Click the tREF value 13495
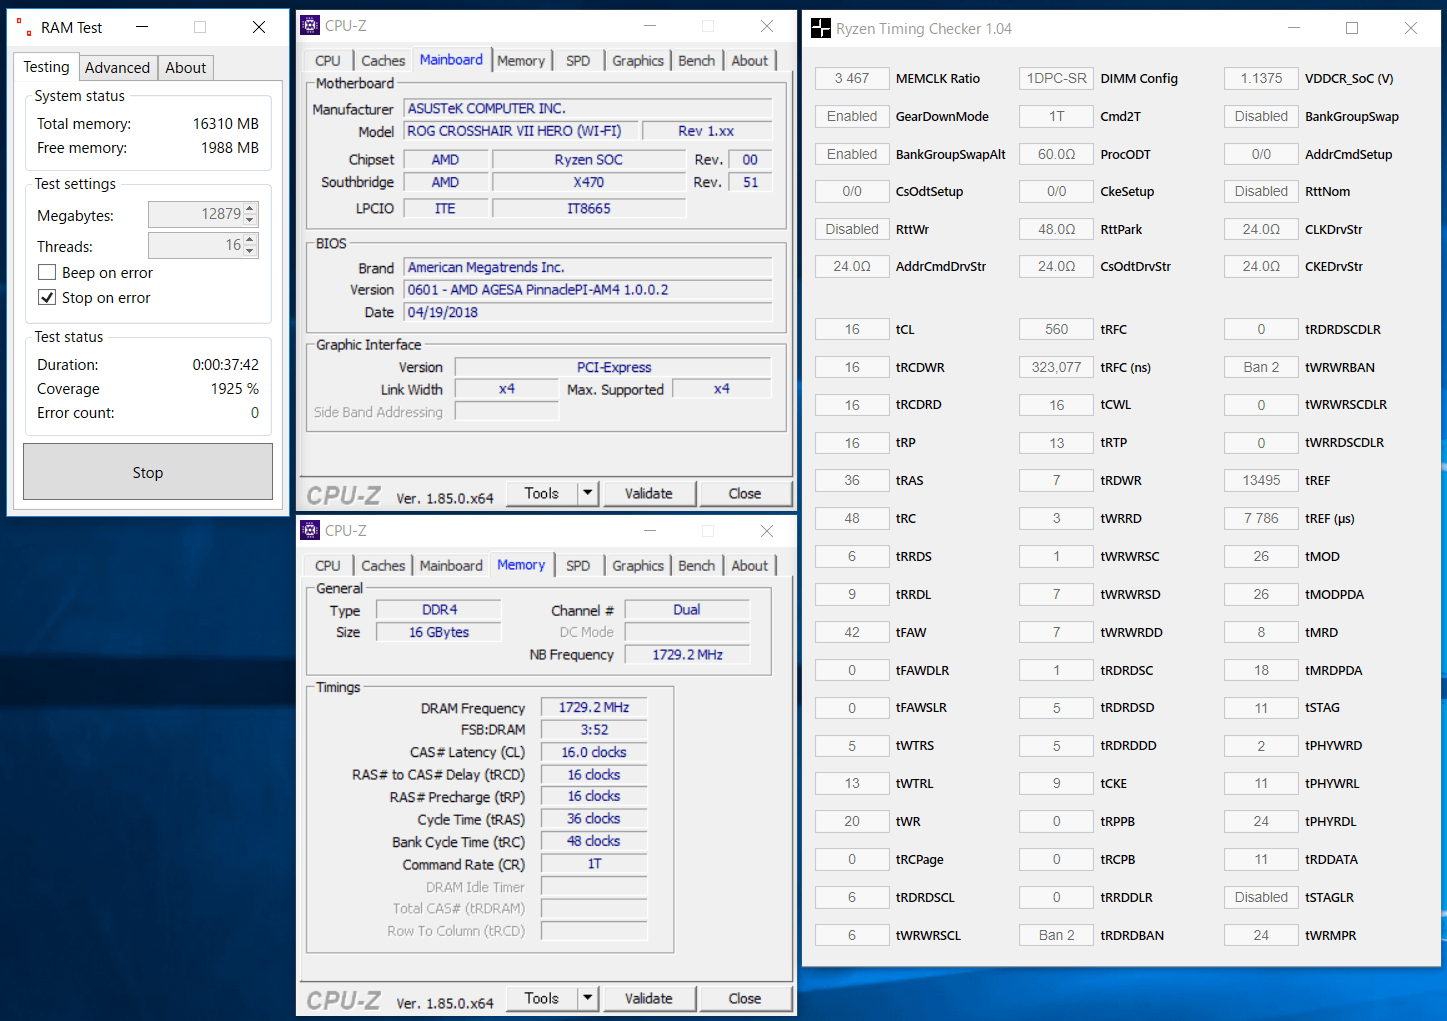The height and width of the screenshot is (1021, 1447). [1261, 480]
